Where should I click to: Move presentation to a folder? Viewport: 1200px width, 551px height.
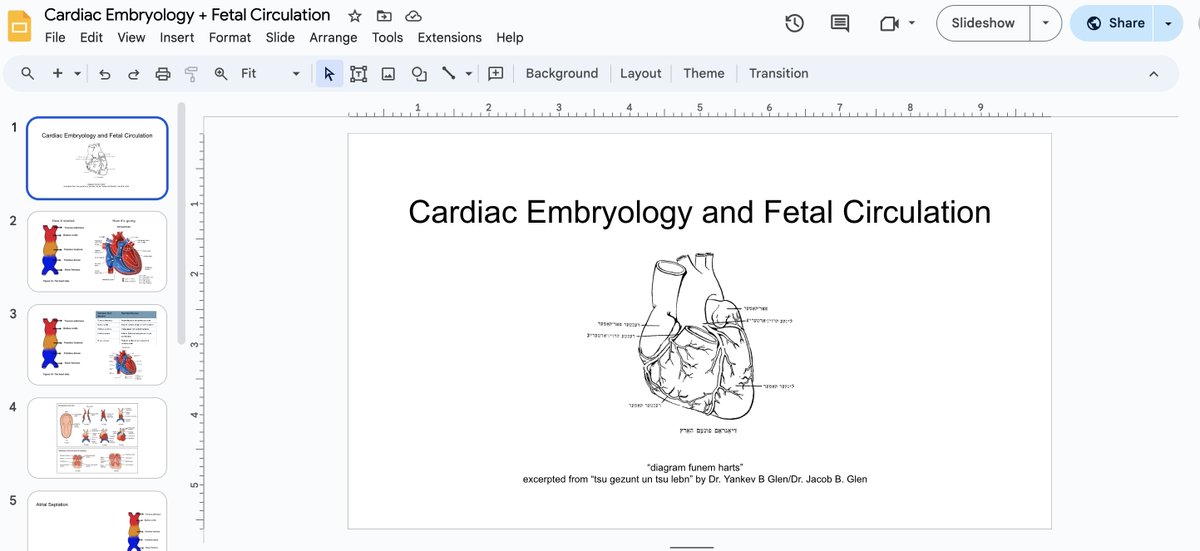384,16
